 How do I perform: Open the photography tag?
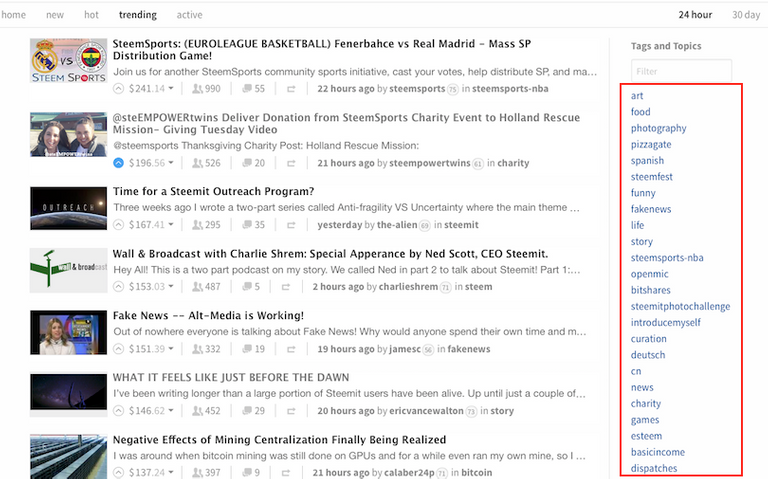[x=658, y=128]
